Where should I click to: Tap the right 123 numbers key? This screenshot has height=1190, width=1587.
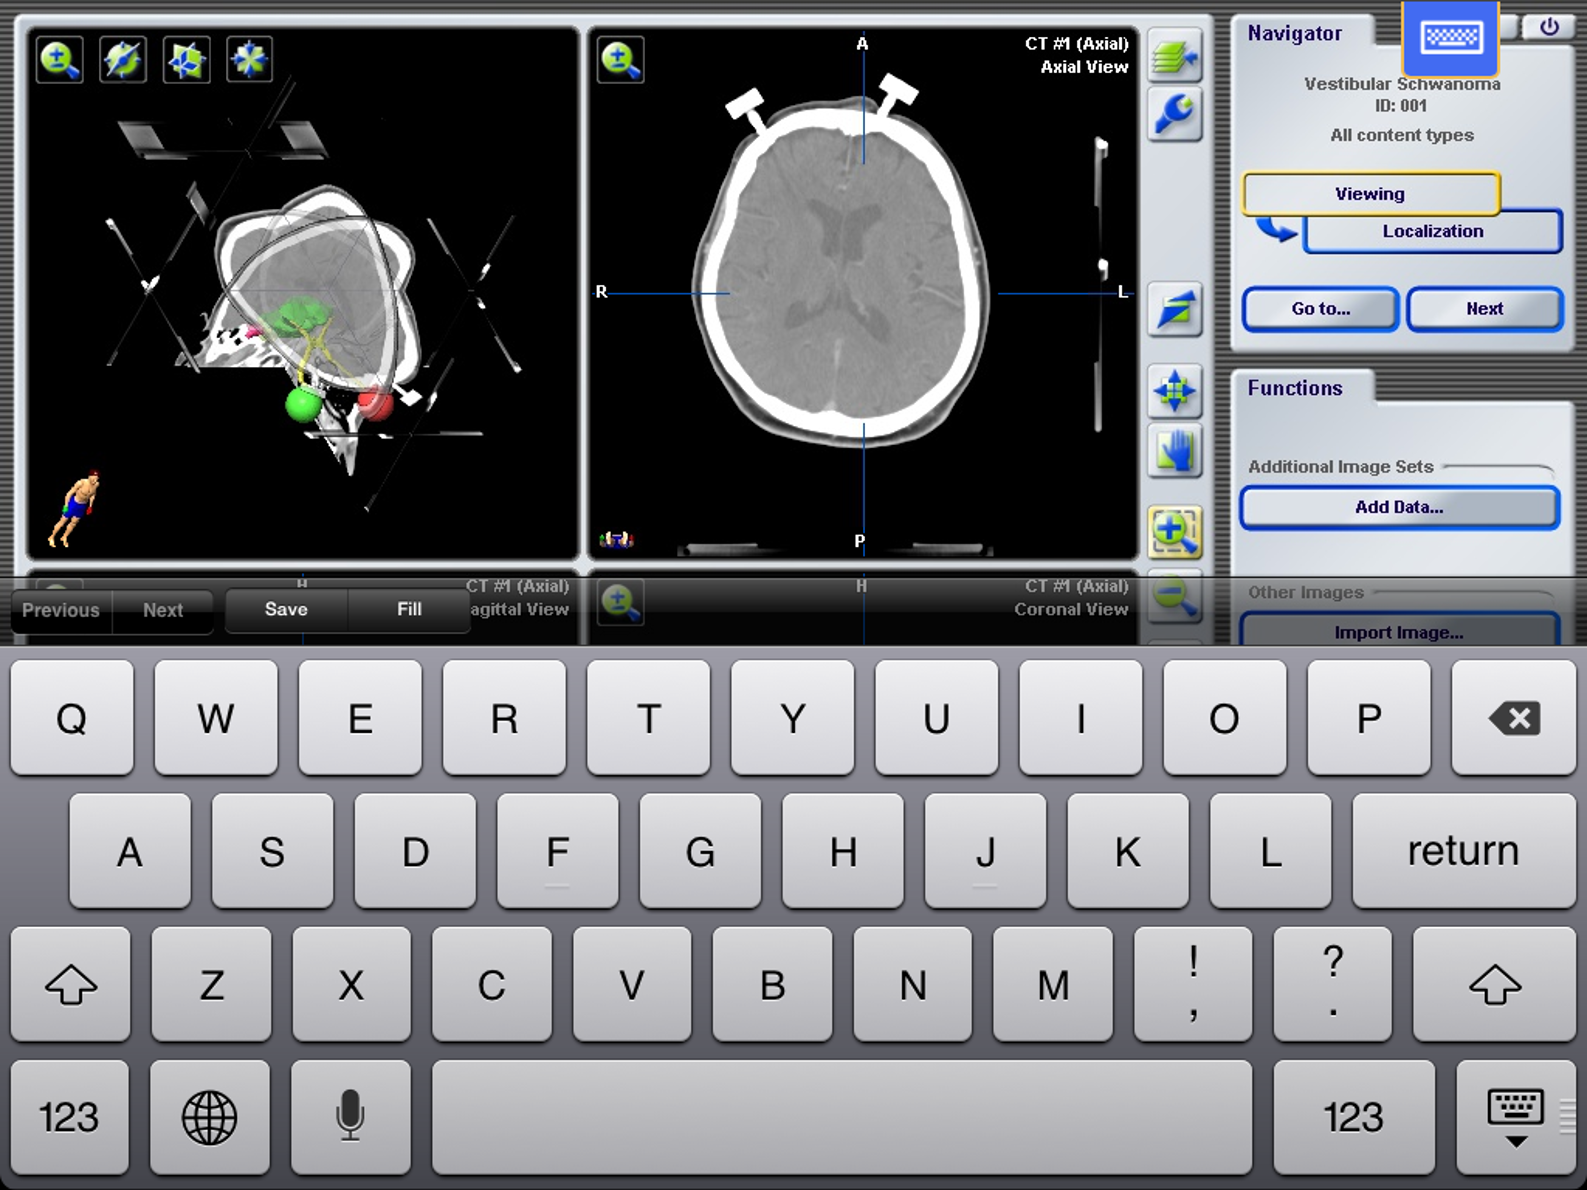(x=1354, y=1117)
